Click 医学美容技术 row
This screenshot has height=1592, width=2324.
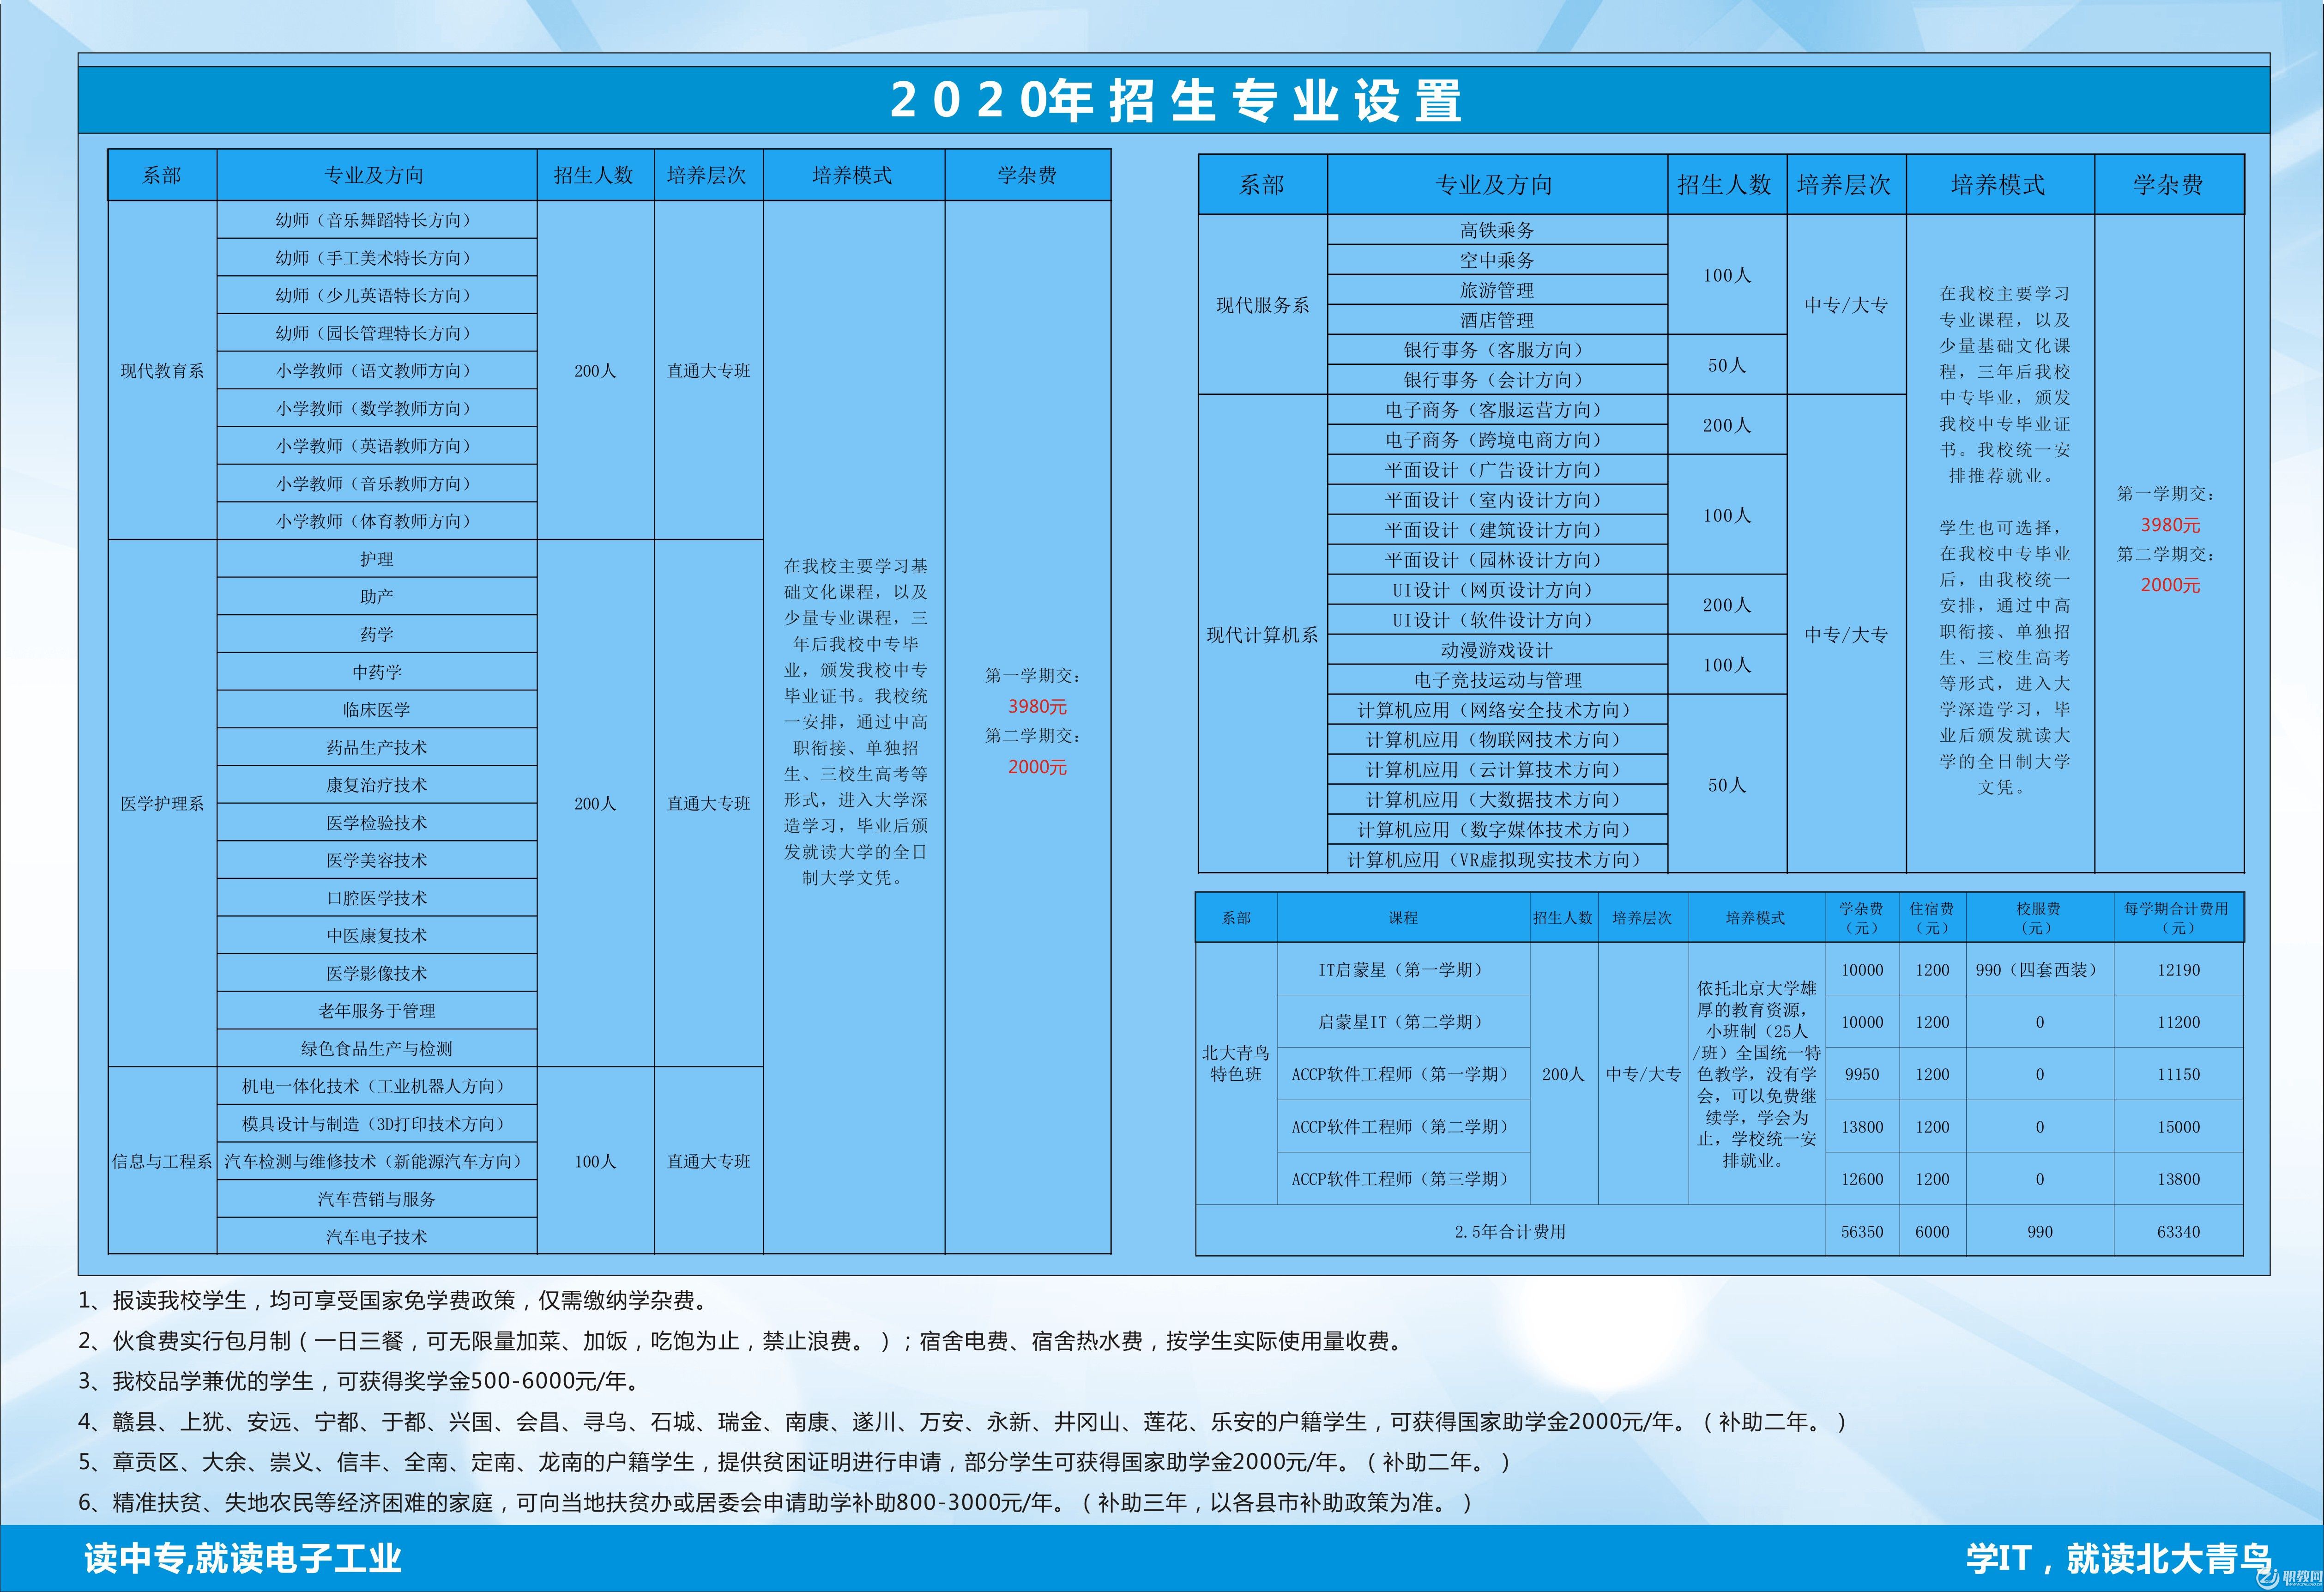click(x=377, y=860)
